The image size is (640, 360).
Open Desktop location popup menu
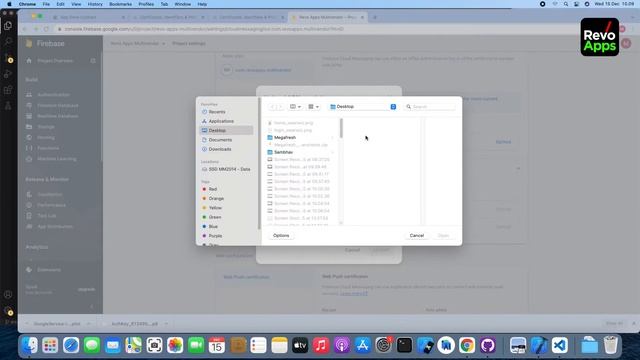point(362,107)
